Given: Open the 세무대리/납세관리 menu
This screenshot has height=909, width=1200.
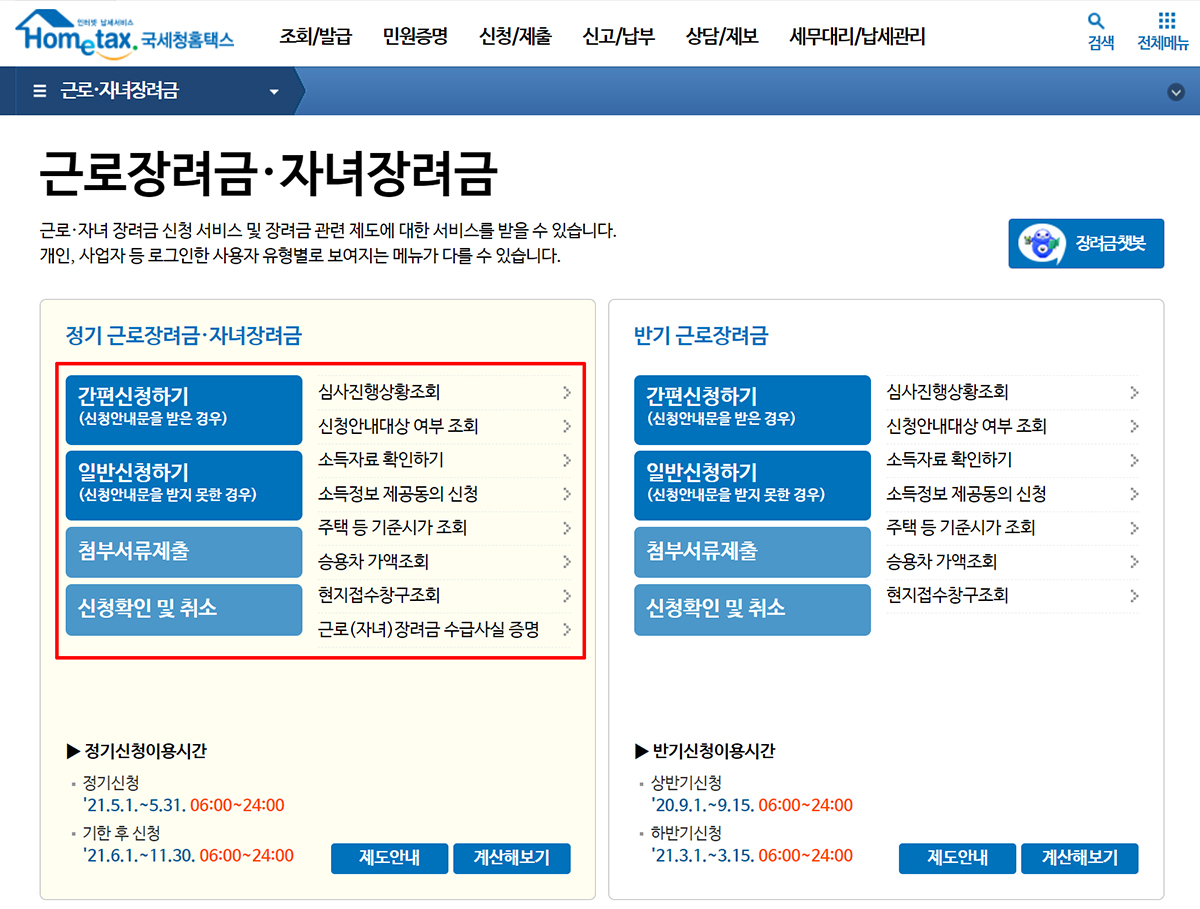Looking at the screenshot, I should [857, 37].
